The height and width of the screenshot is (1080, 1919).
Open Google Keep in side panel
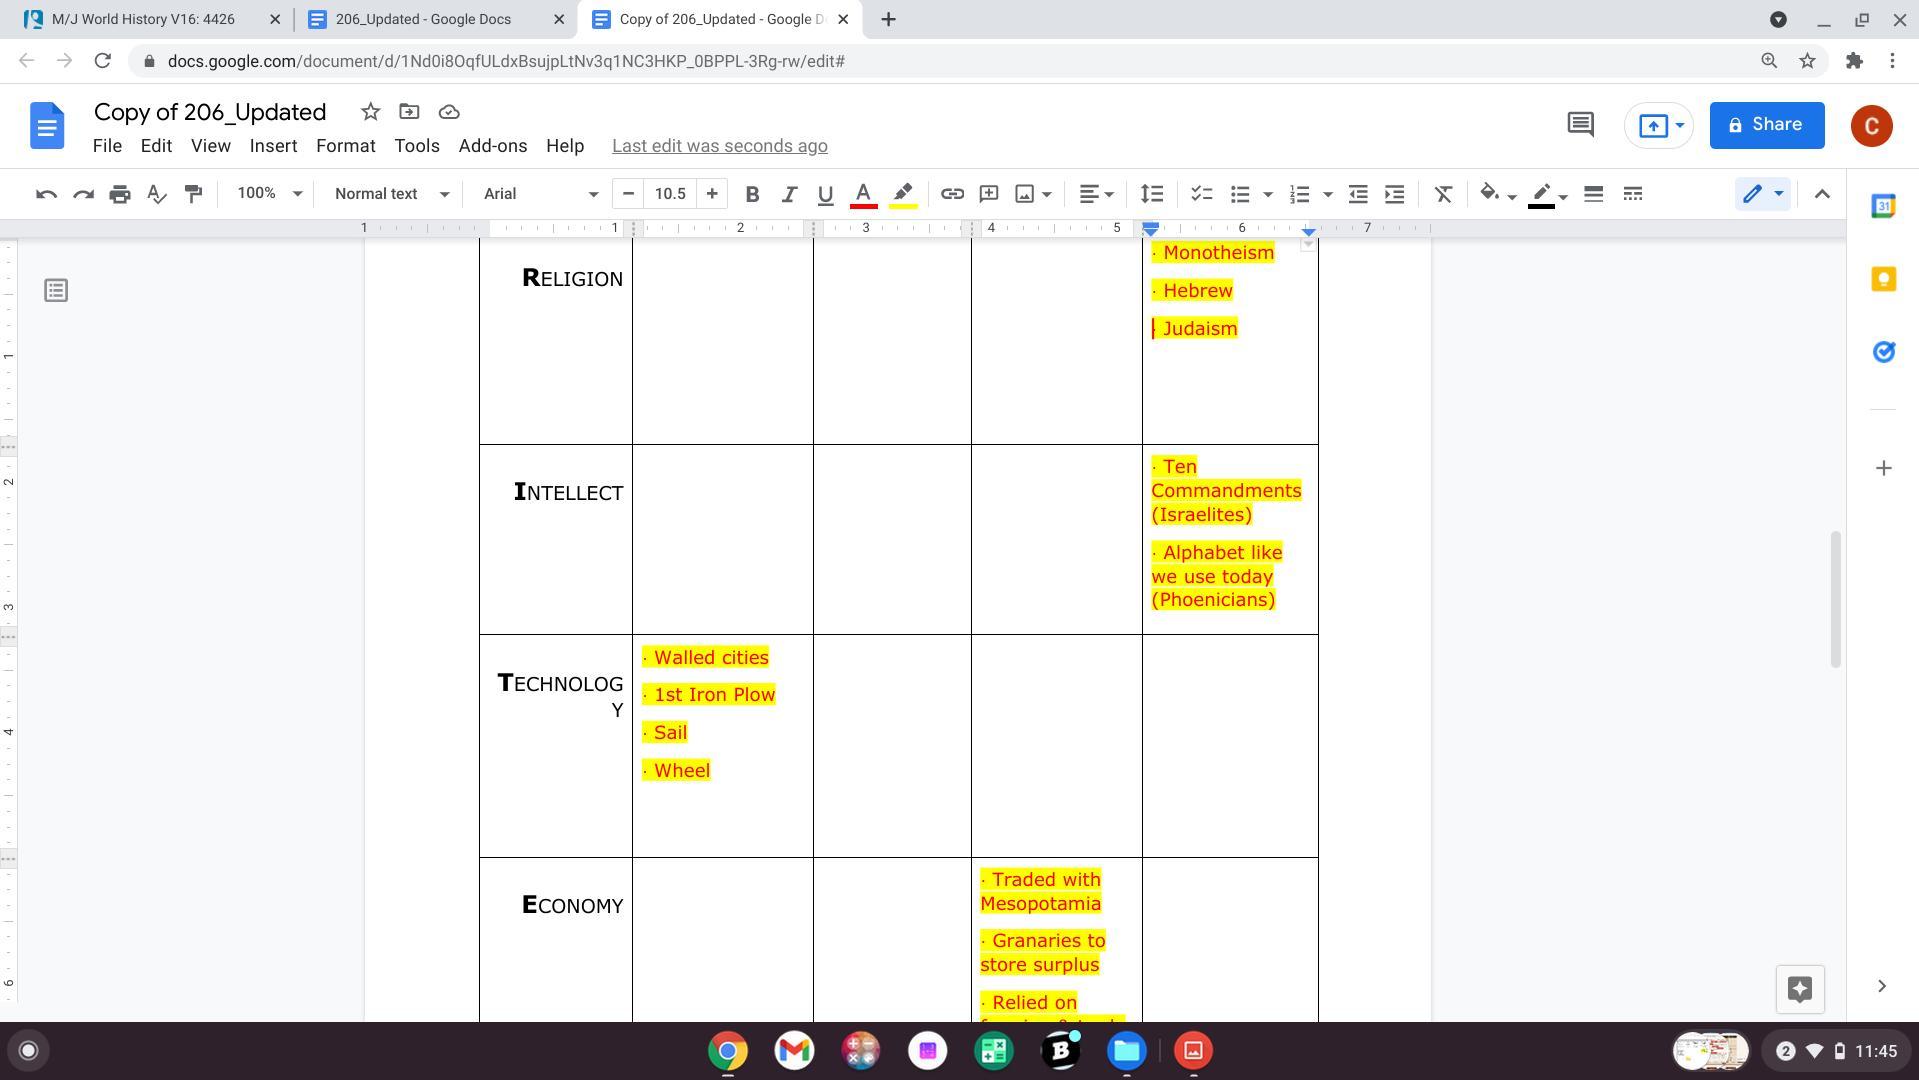(x=1884, y=279)
